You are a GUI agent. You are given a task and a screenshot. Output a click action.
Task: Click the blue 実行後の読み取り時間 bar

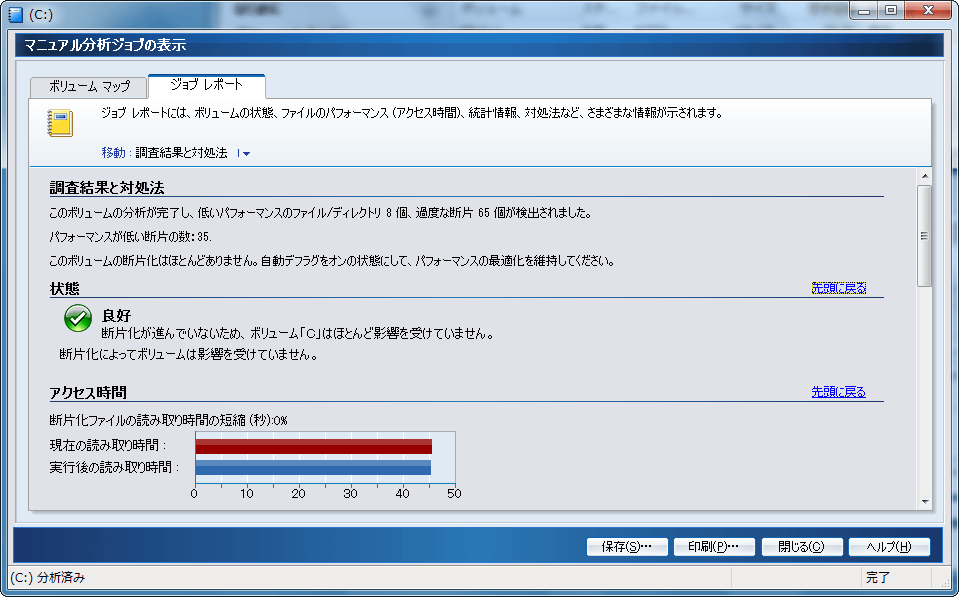pyautogui.click(x=313, y=467)
